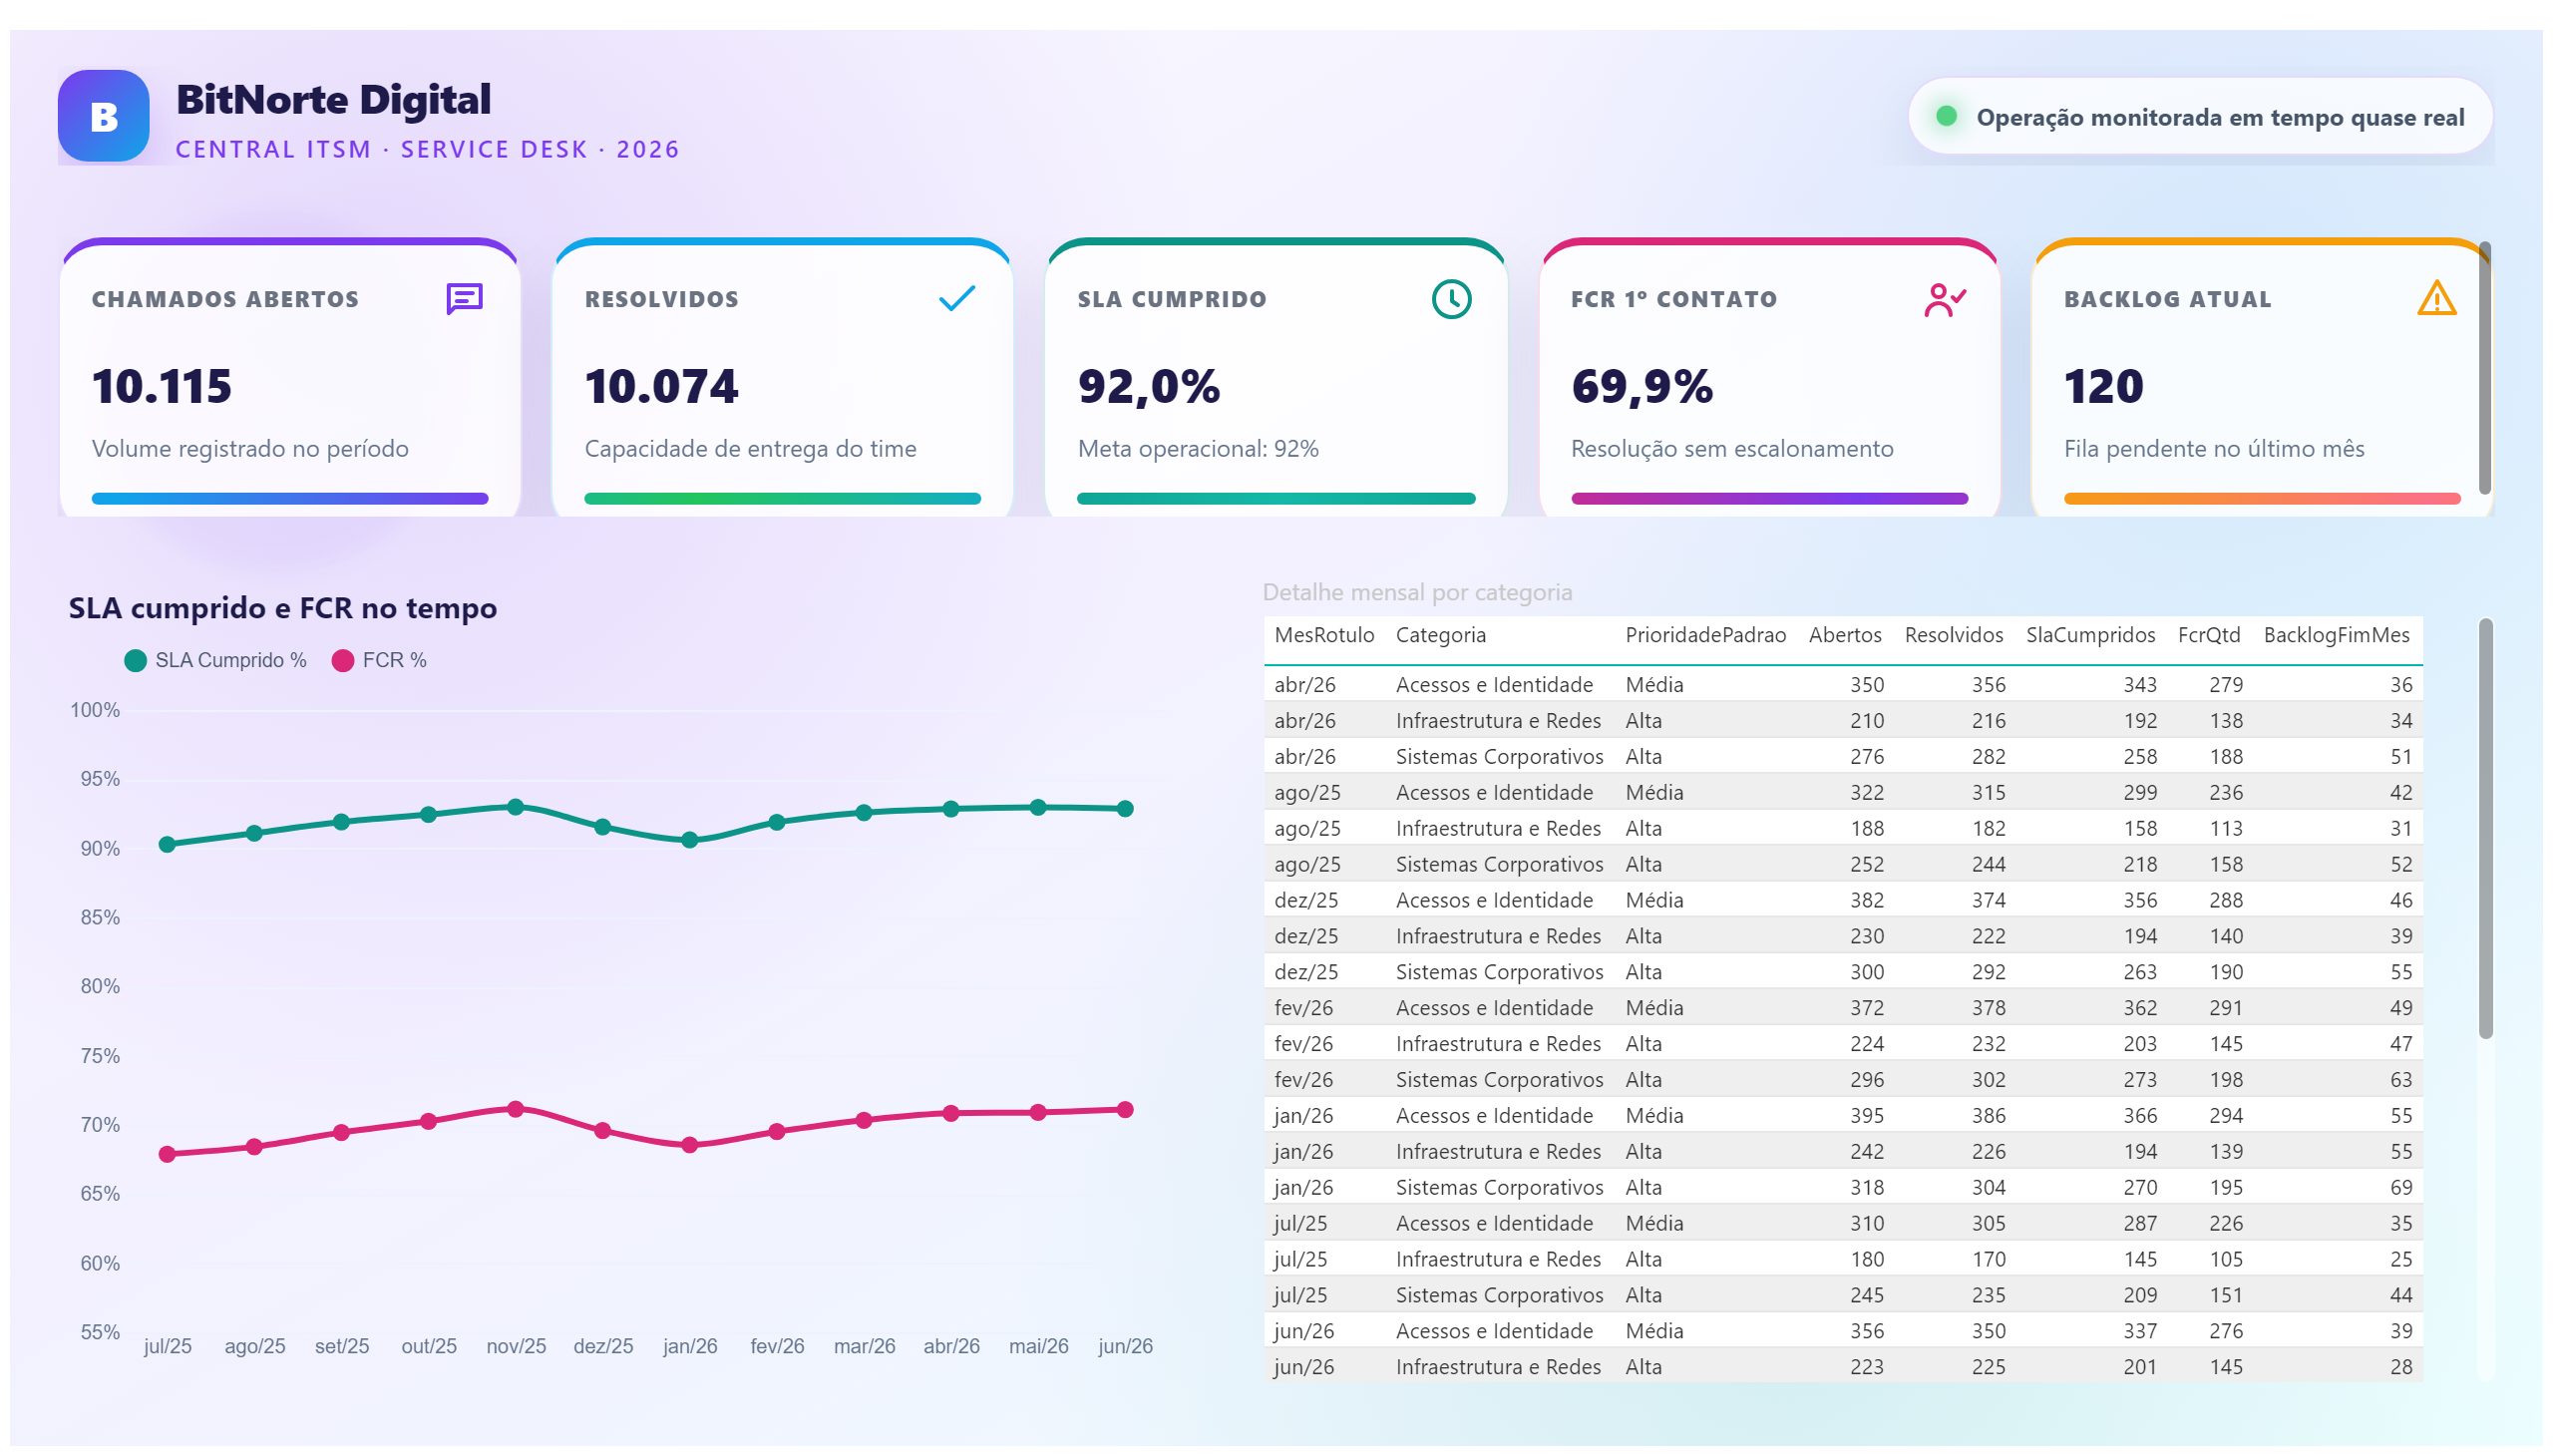Click the subtitle CENTRAL ITSM · SERVICE DESK · 2026

pos(427,149)
